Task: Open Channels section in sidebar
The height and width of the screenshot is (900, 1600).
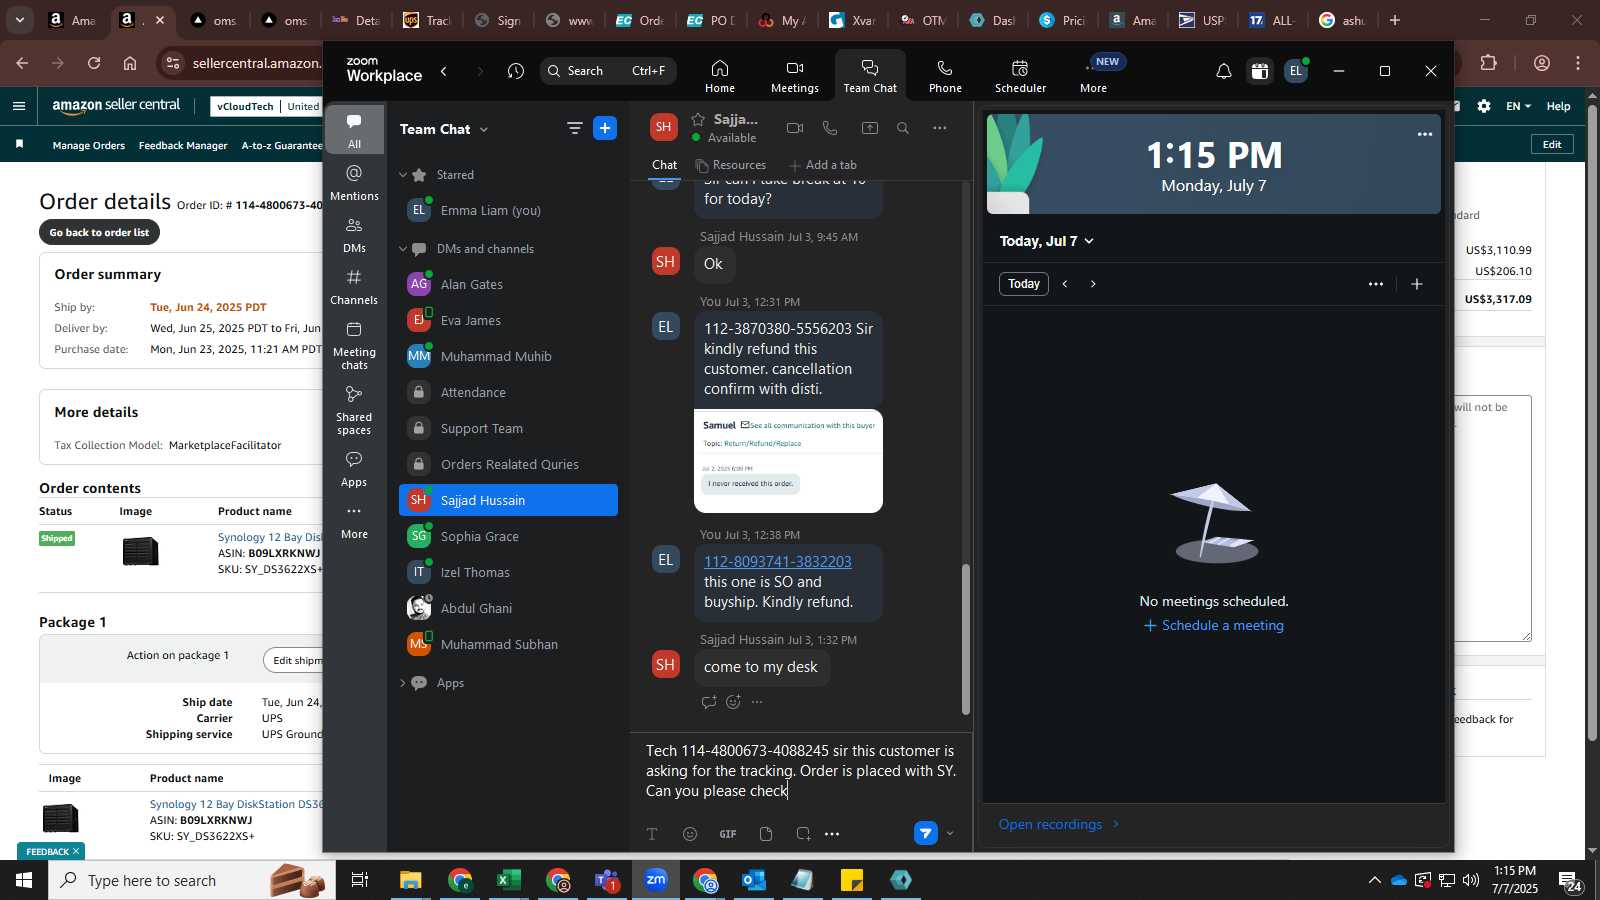Action: [354, 286]
